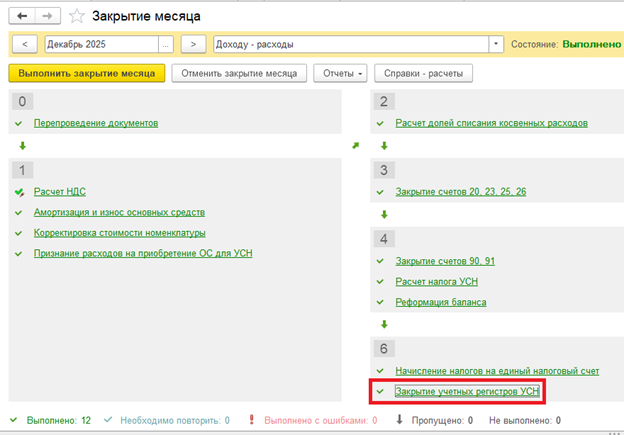Screen dimensions: 624x435
Task: Click the black down-arrow skipped icon
Action: click(x=400, y=419)
